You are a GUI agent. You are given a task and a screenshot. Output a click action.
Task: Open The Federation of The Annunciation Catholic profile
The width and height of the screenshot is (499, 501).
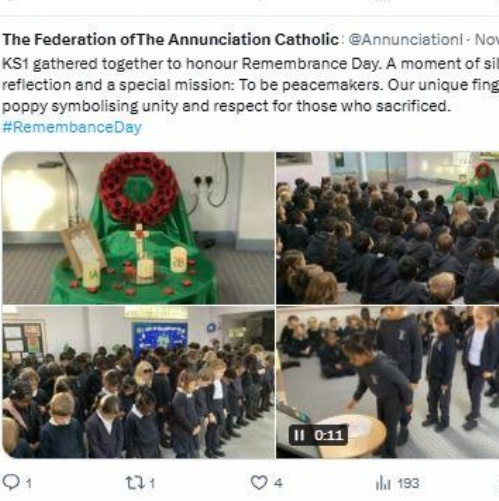tap(170, 40)
